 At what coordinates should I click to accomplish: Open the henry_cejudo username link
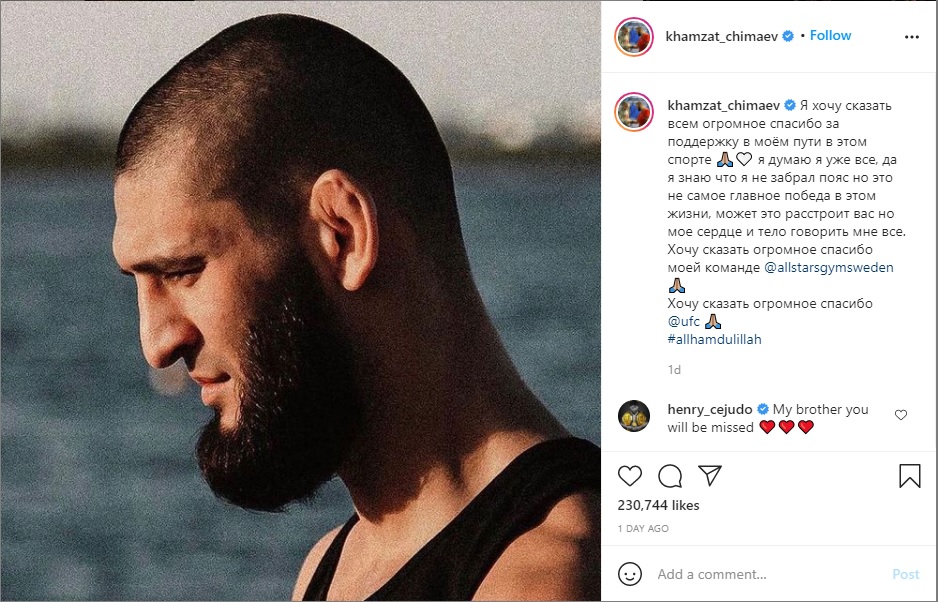click(709, 409)
